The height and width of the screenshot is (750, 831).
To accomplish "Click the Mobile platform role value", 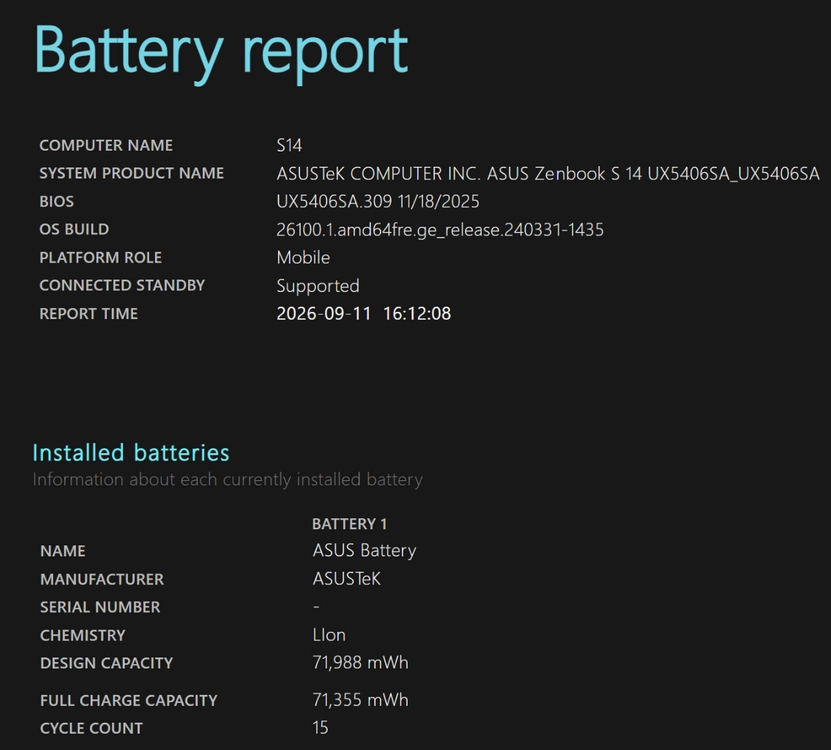I will coord(303,258).
